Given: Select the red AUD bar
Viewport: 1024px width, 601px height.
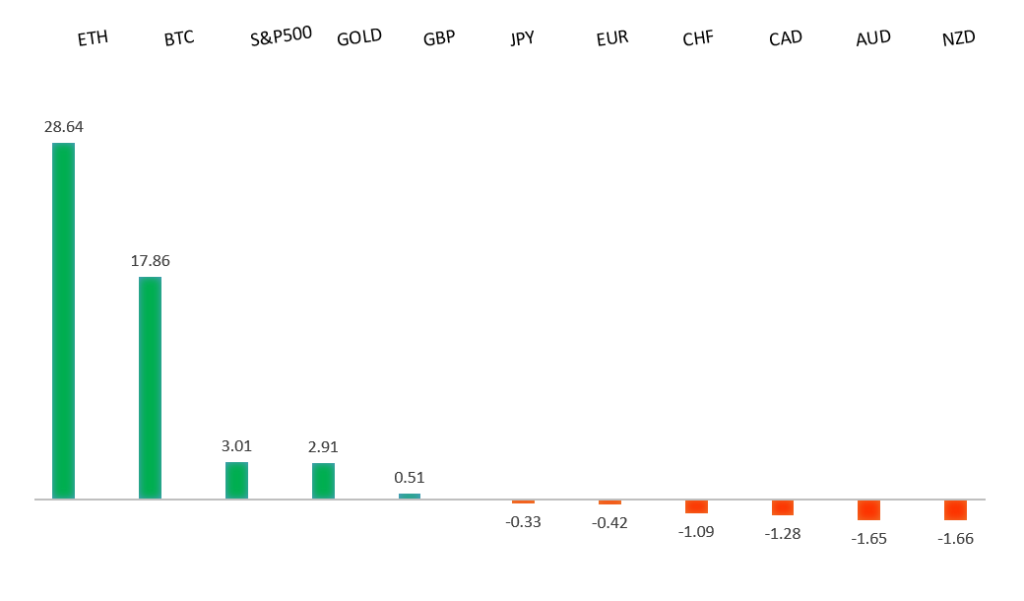Looking at the screenshot, I should click(x=868, y=509).
